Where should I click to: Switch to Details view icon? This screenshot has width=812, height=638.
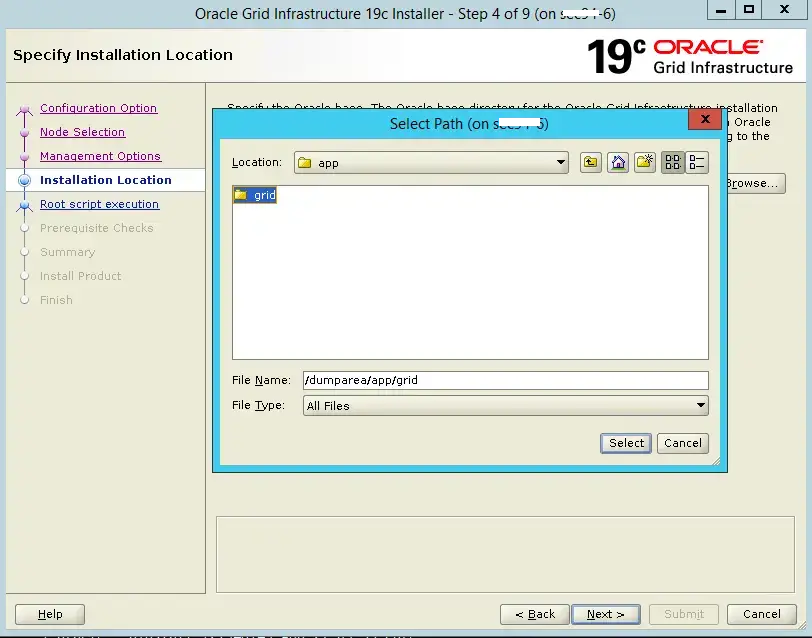coord(697,163)
